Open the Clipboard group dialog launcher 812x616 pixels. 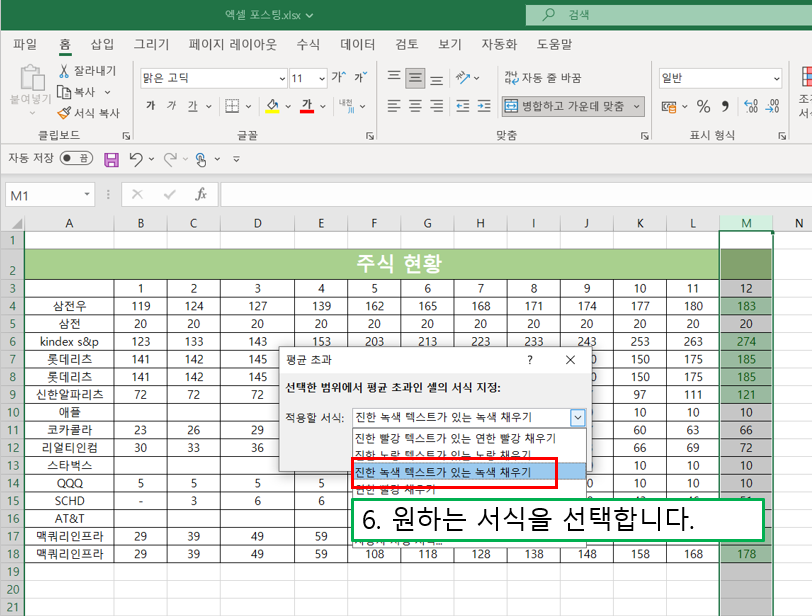(126, 136)
